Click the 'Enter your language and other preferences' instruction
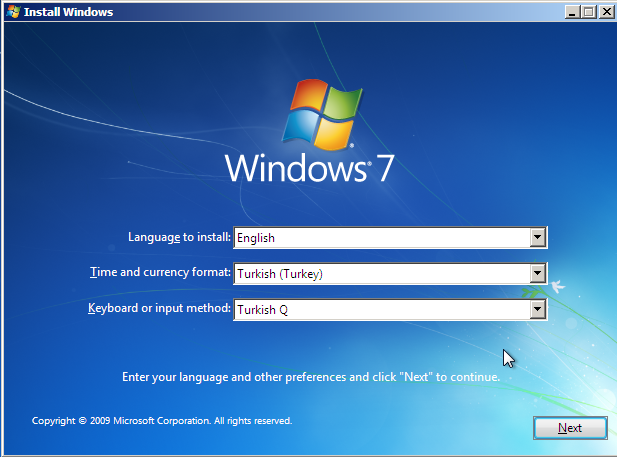 coord(311,377)
